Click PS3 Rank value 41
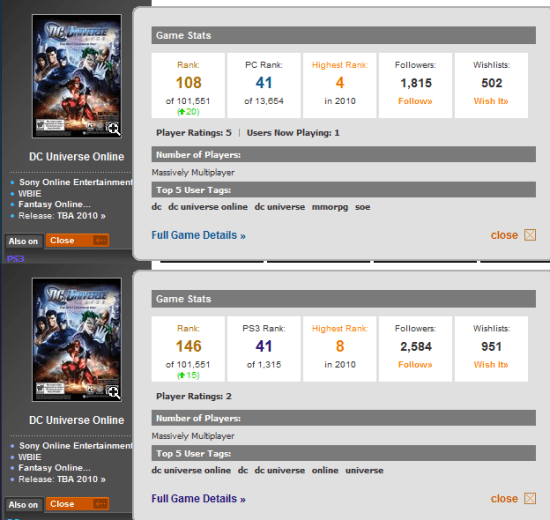The width and height of the screenshot is (550, 520). coord(264,346)
